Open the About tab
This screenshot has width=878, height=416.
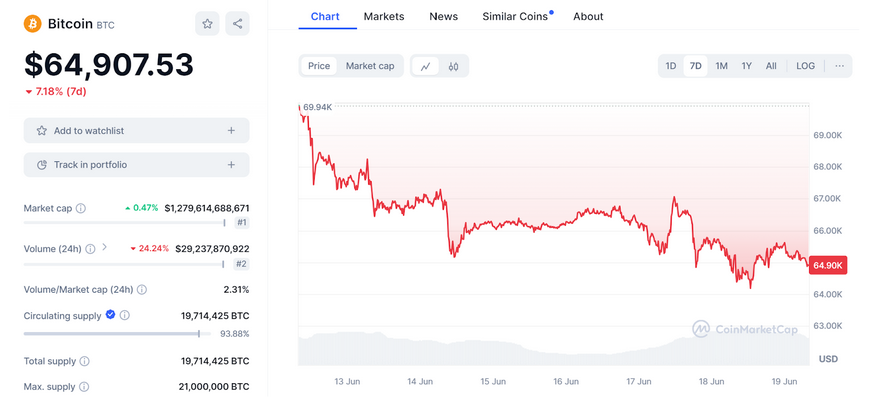588,17
